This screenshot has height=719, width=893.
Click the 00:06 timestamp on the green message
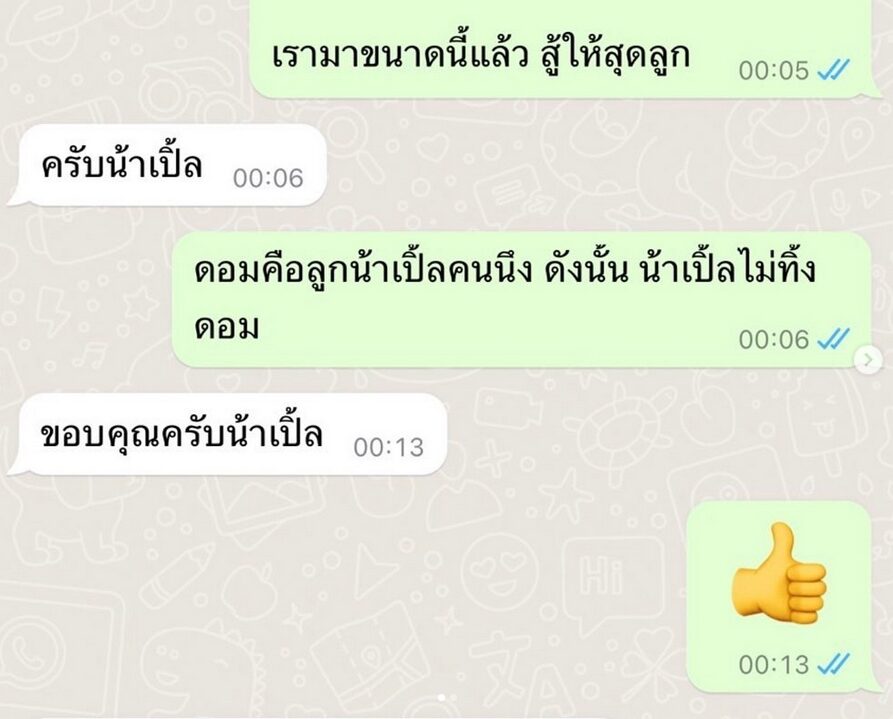(x=773, y=340)
